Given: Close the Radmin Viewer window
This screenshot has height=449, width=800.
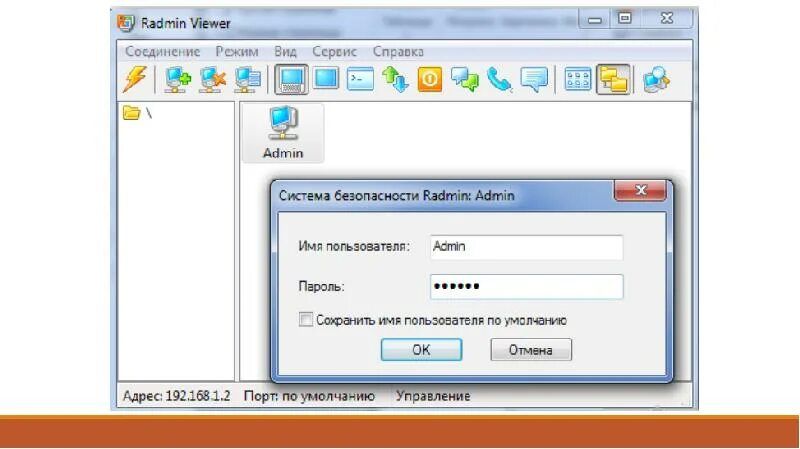Looking at the screenshot, I should [666, 19].
